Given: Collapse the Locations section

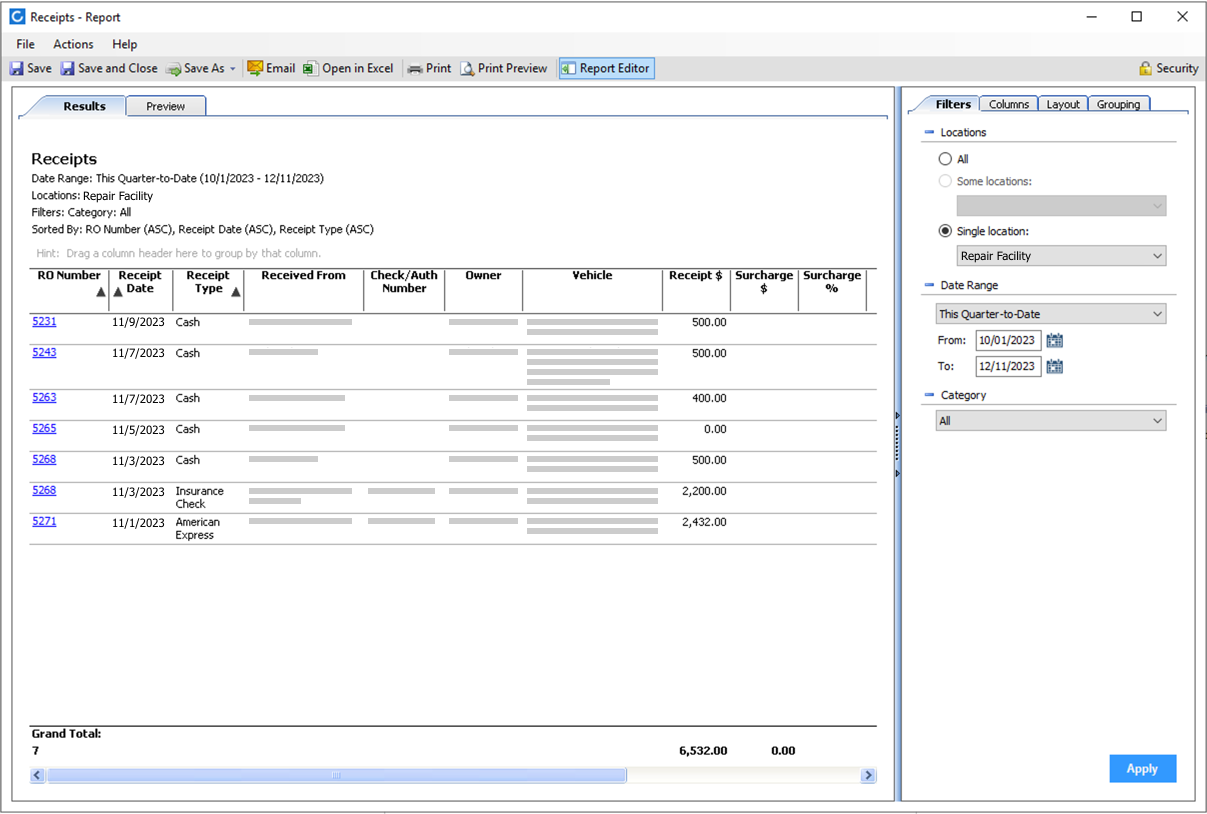Looking at the screenshot, I should click(929, 132).
